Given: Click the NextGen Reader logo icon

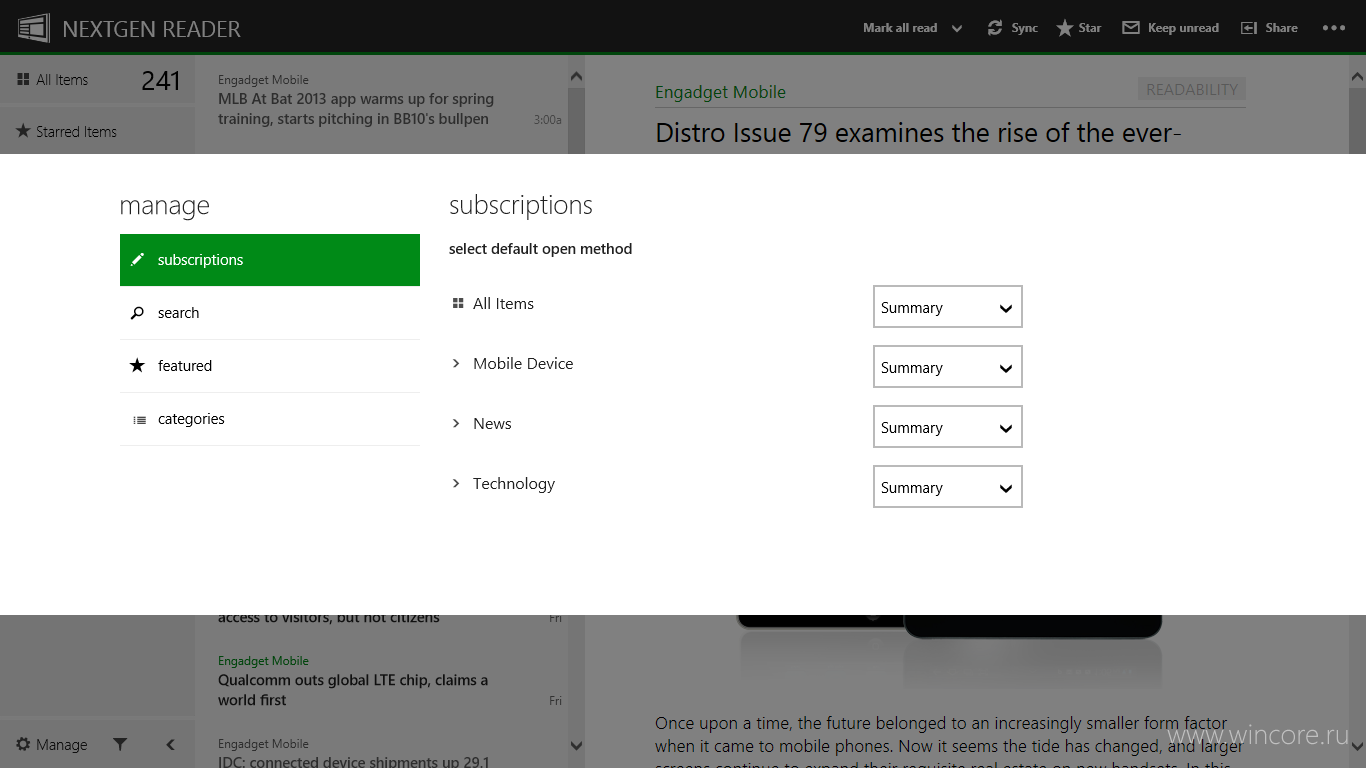Looking at the screenshot, I should click(33, 28).
